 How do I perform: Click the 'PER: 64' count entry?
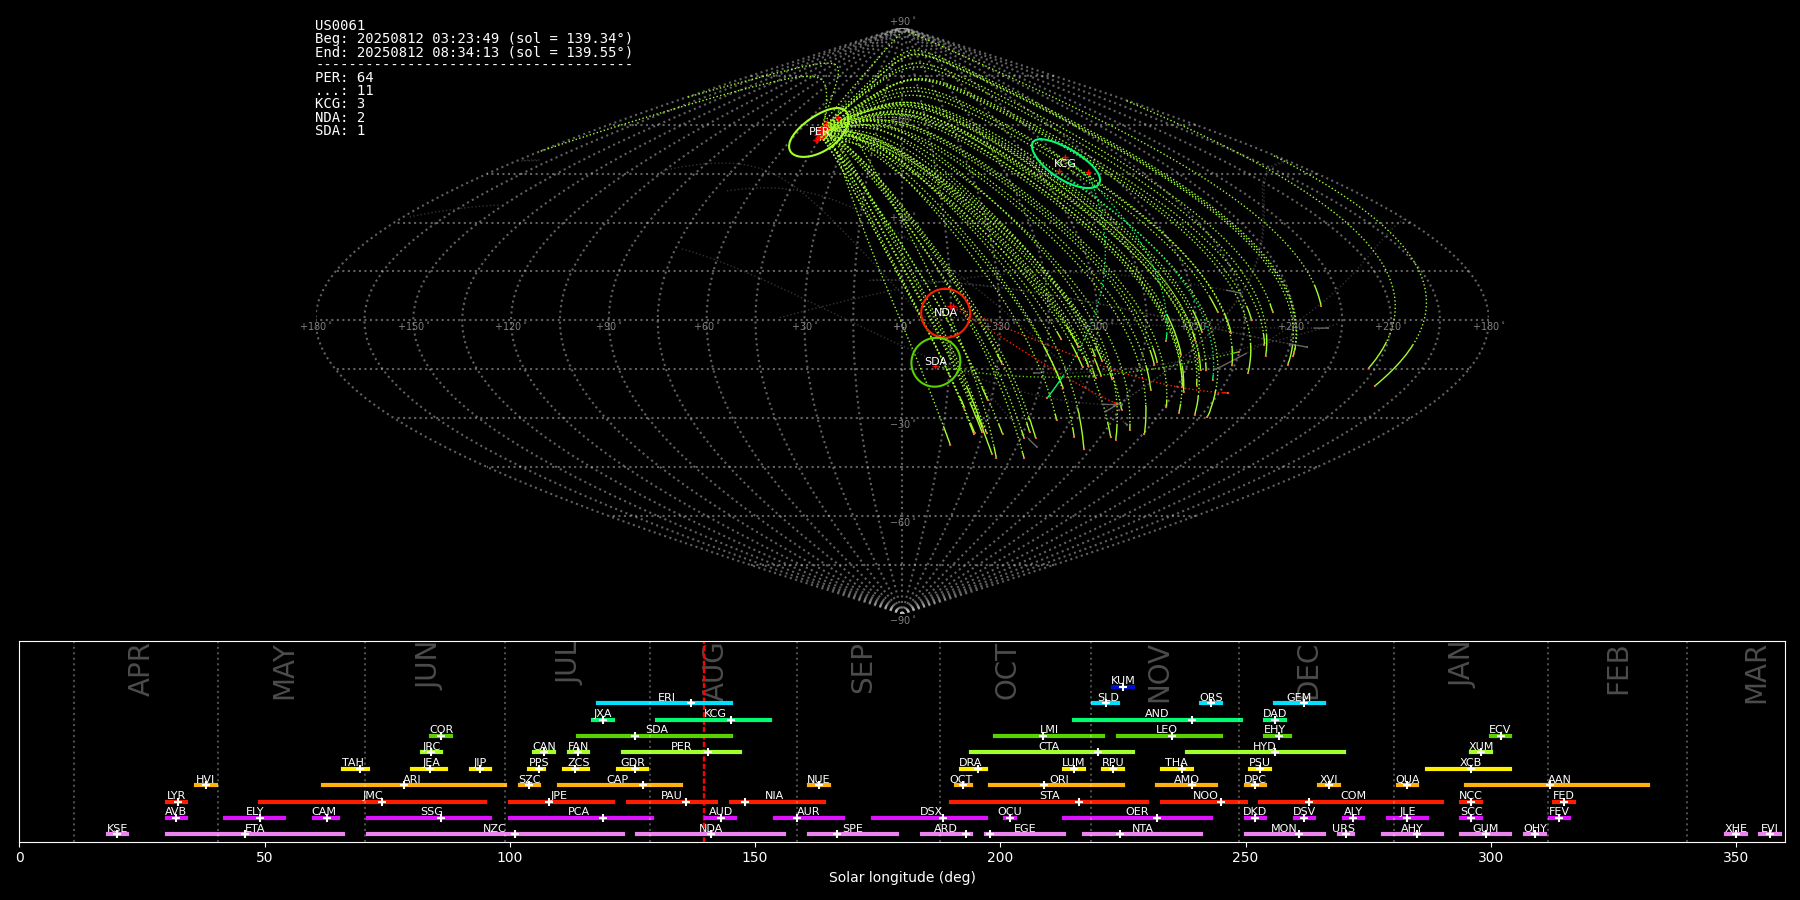click(344, 78)
